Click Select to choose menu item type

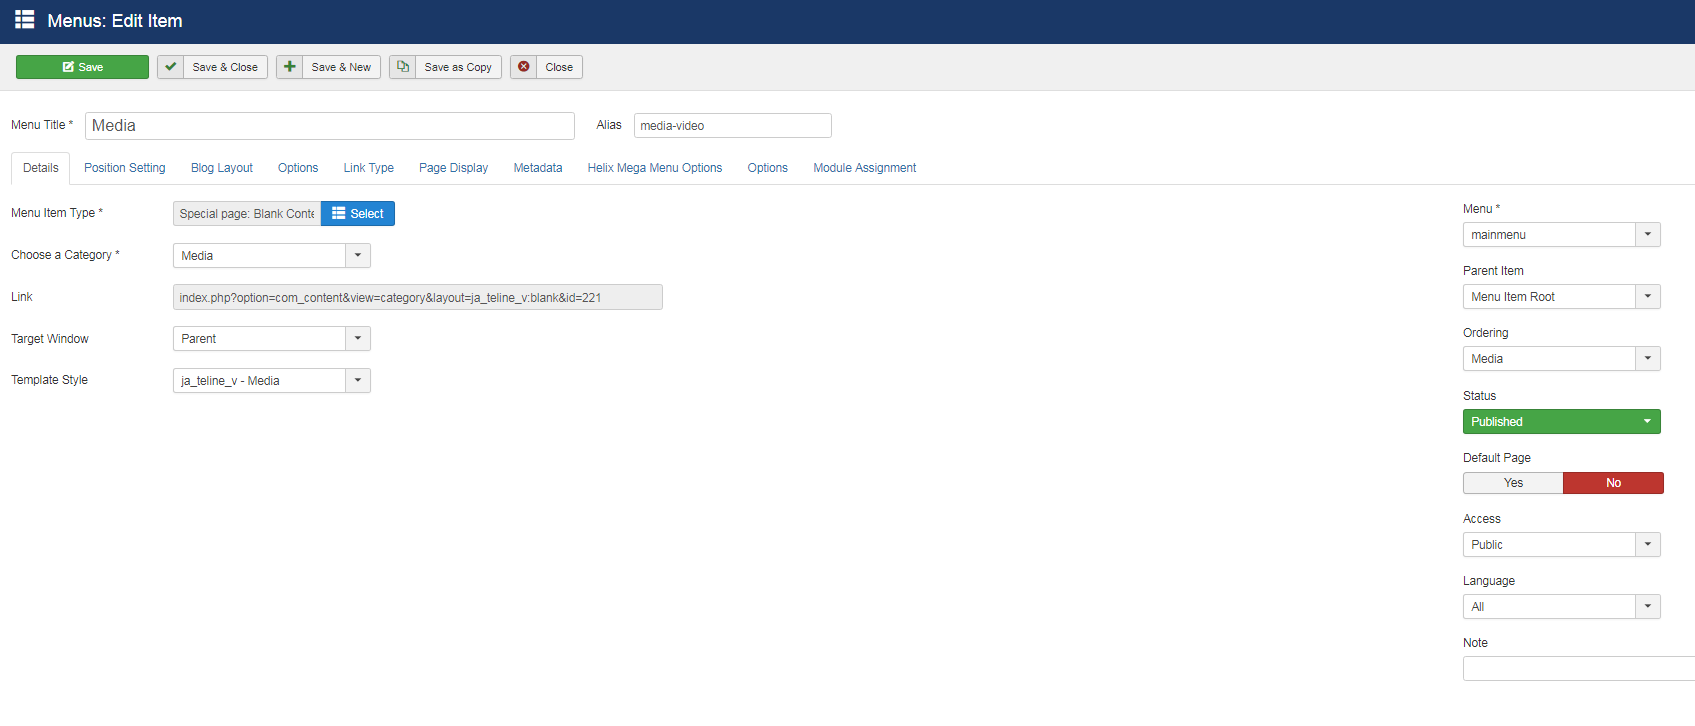(x=358, y=214)
